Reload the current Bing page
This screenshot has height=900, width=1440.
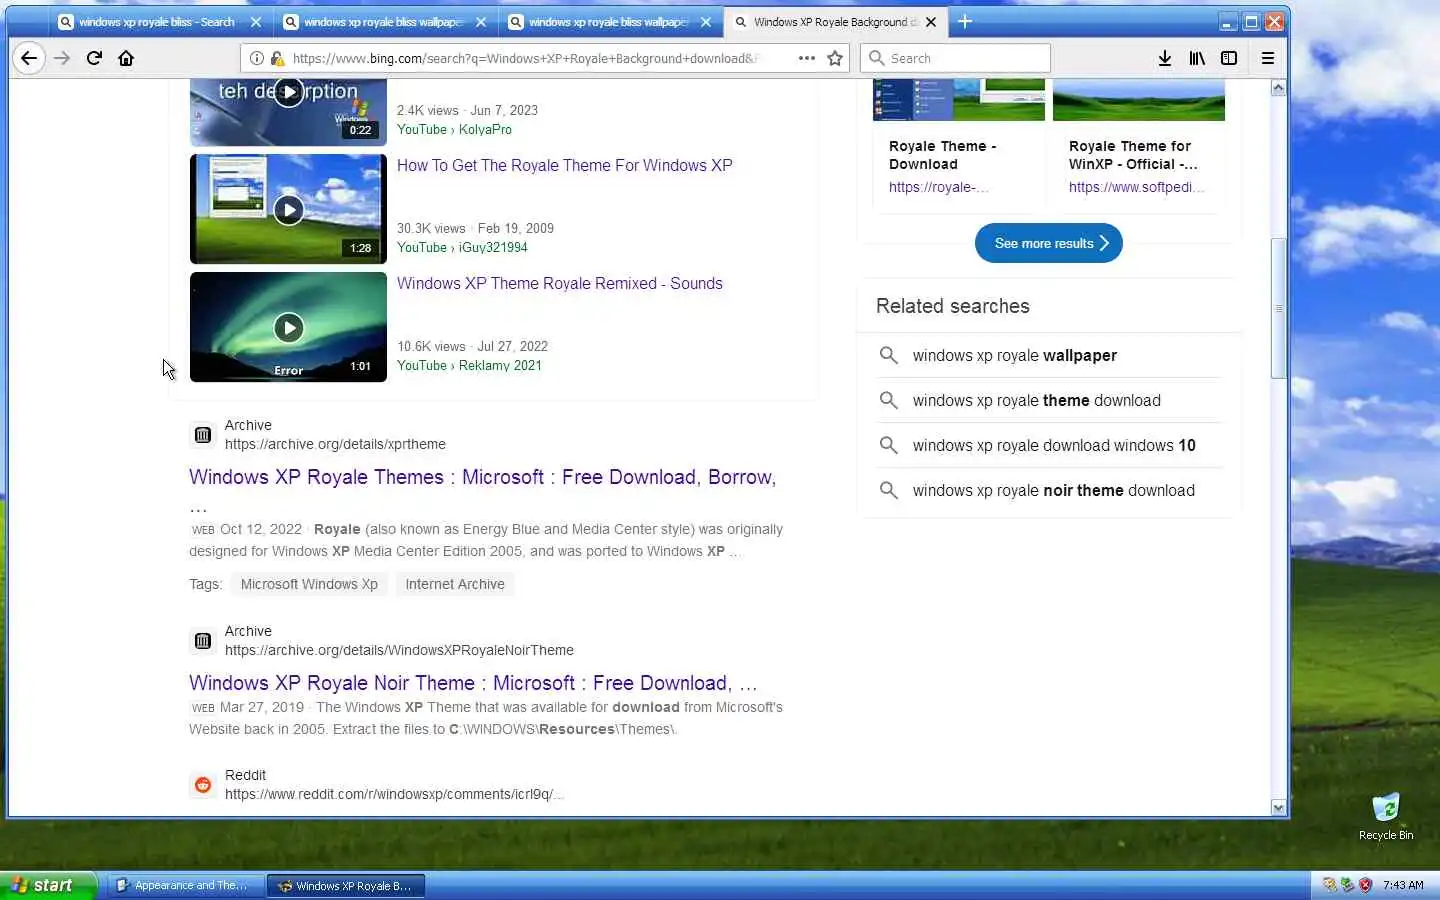pyautogui.click(x=94, y=58)
